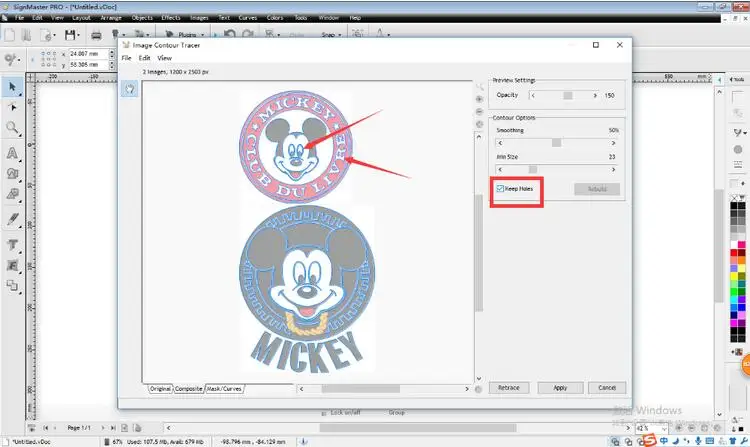Click the zoom-fit icon beside the tracer preview

pos(479,124)
